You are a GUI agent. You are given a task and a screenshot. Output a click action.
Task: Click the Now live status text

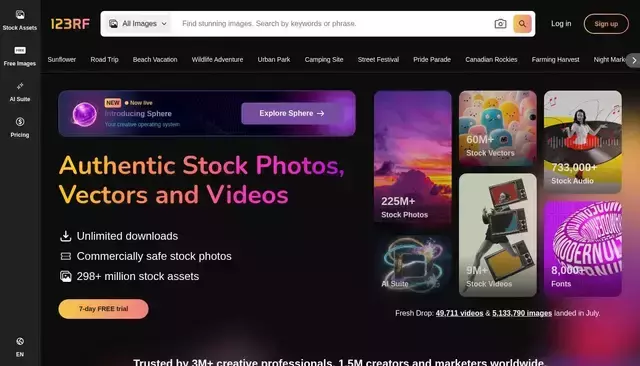coord(141,103)
